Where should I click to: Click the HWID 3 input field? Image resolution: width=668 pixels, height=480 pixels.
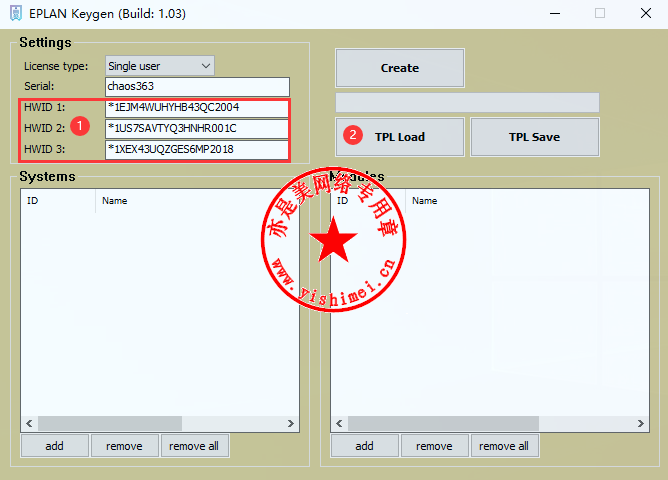point(197,149)
